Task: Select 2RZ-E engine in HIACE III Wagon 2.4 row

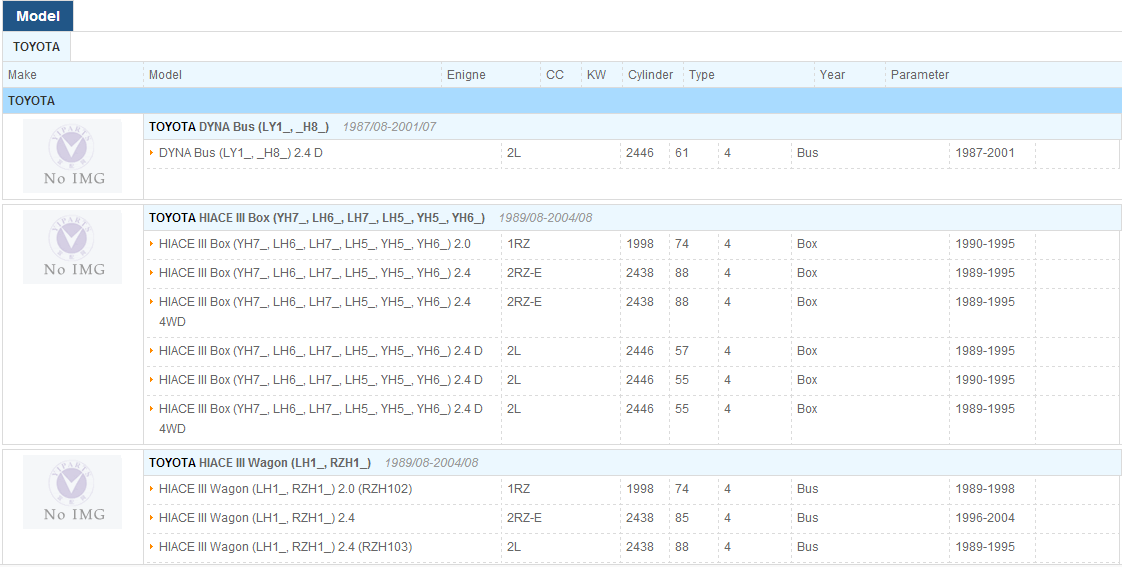Action: pyautogui.click(x=525, y=517)
